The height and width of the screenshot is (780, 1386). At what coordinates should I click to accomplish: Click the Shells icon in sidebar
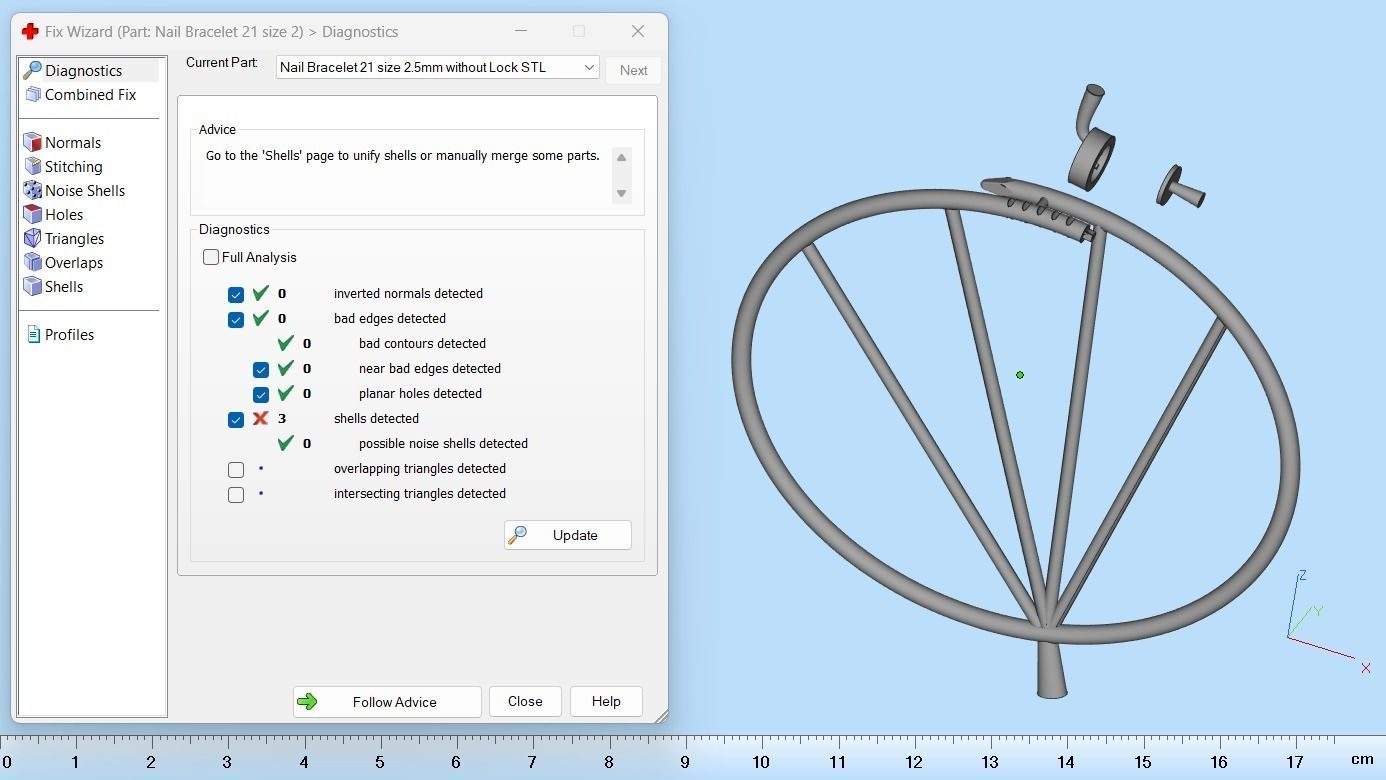tap(32, 286)
